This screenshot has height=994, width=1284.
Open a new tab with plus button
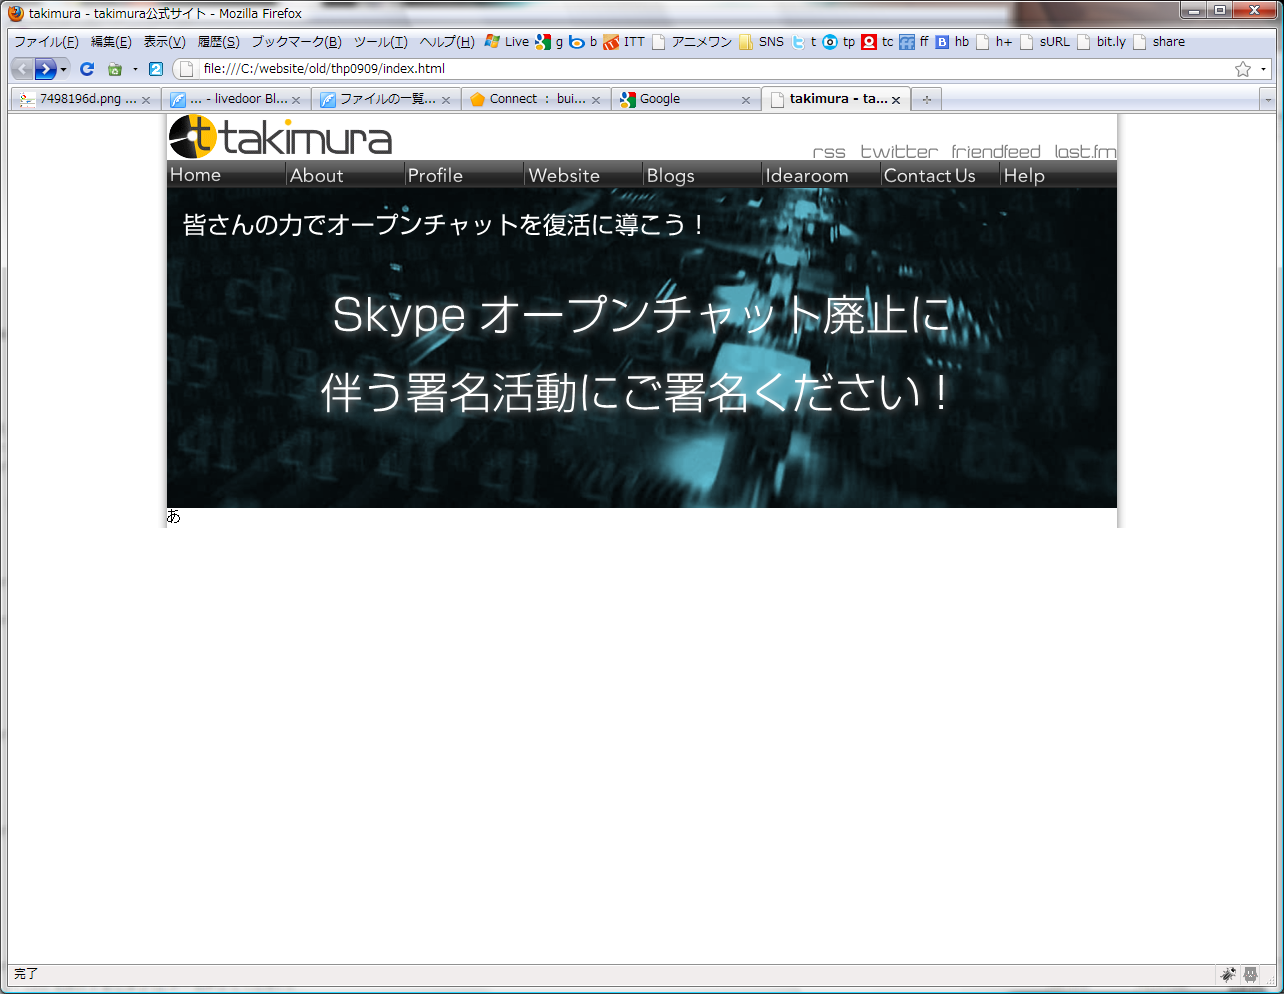coord(927,99)
